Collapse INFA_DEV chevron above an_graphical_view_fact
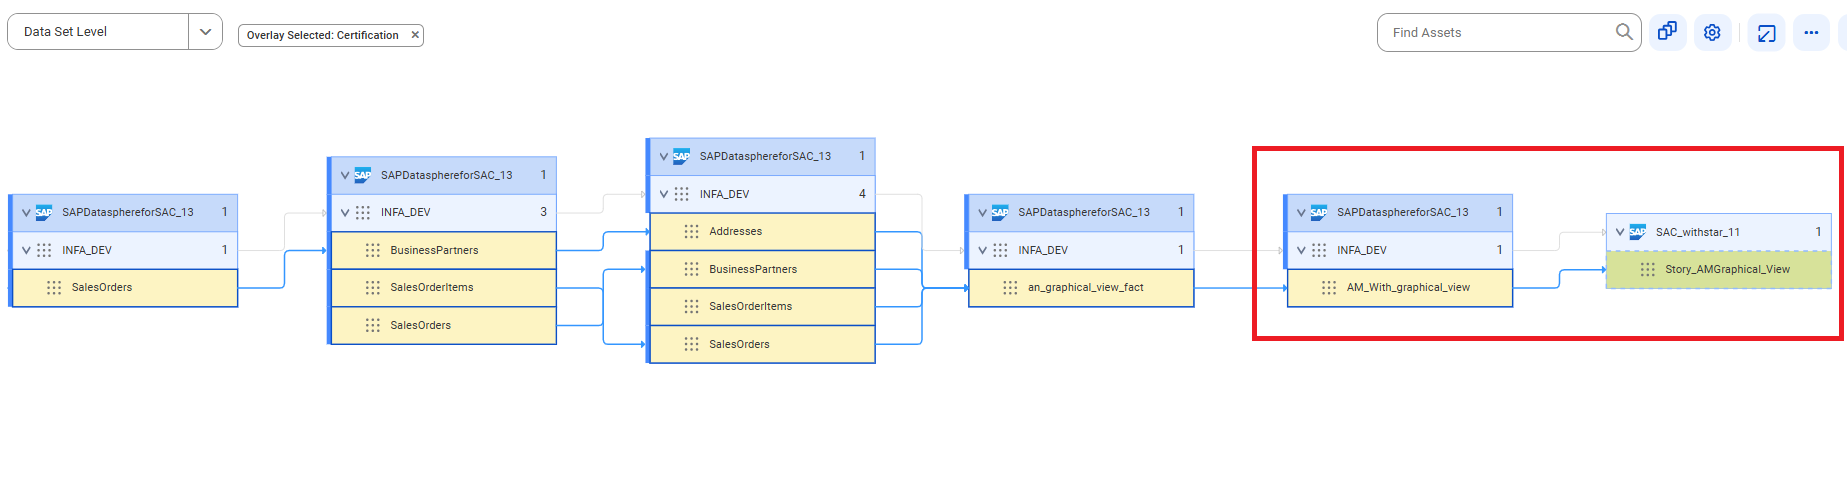The height and width of the screenshot is (478, 1847). pyautogui.click(x=983, y=250)
